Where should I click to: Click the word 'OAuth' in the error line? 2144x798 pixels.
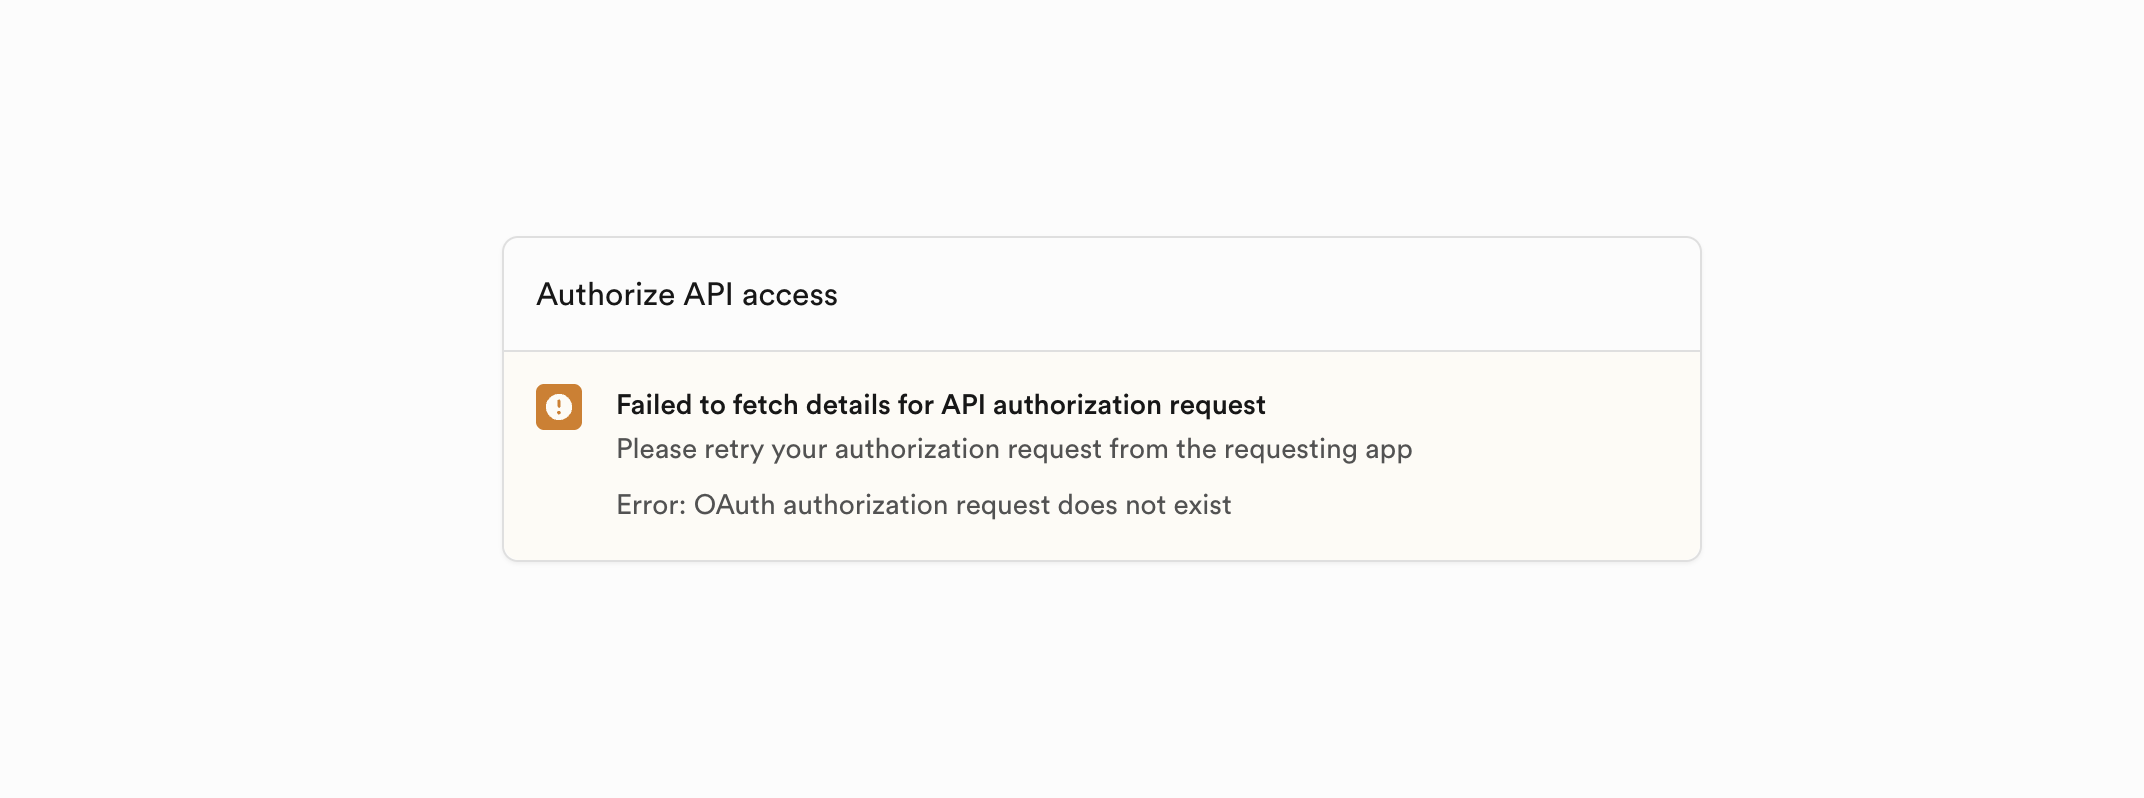[x=734, y=505]
